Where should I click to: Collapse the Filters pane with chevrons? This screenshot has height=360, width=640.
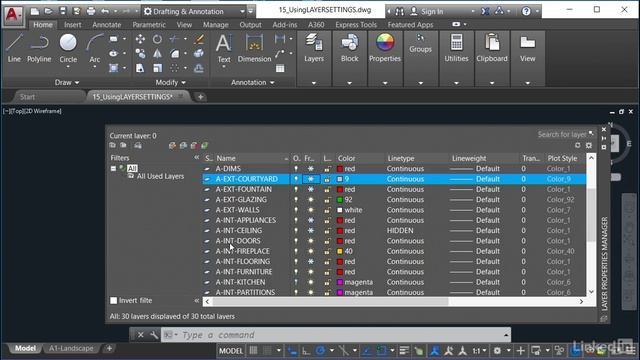pos(197,158)
